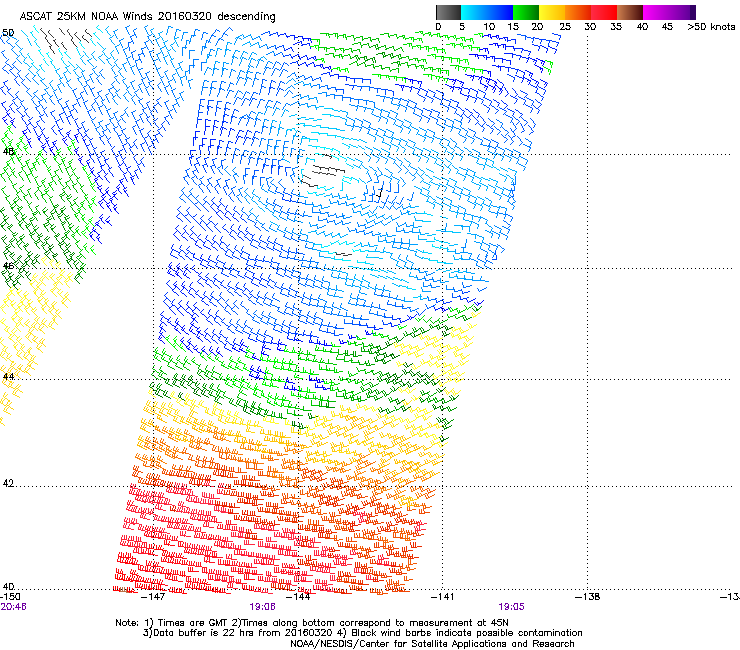Click the NOAA/NESDIS credit line
This screenshot has width=740, height=650.
click(432, 644)
